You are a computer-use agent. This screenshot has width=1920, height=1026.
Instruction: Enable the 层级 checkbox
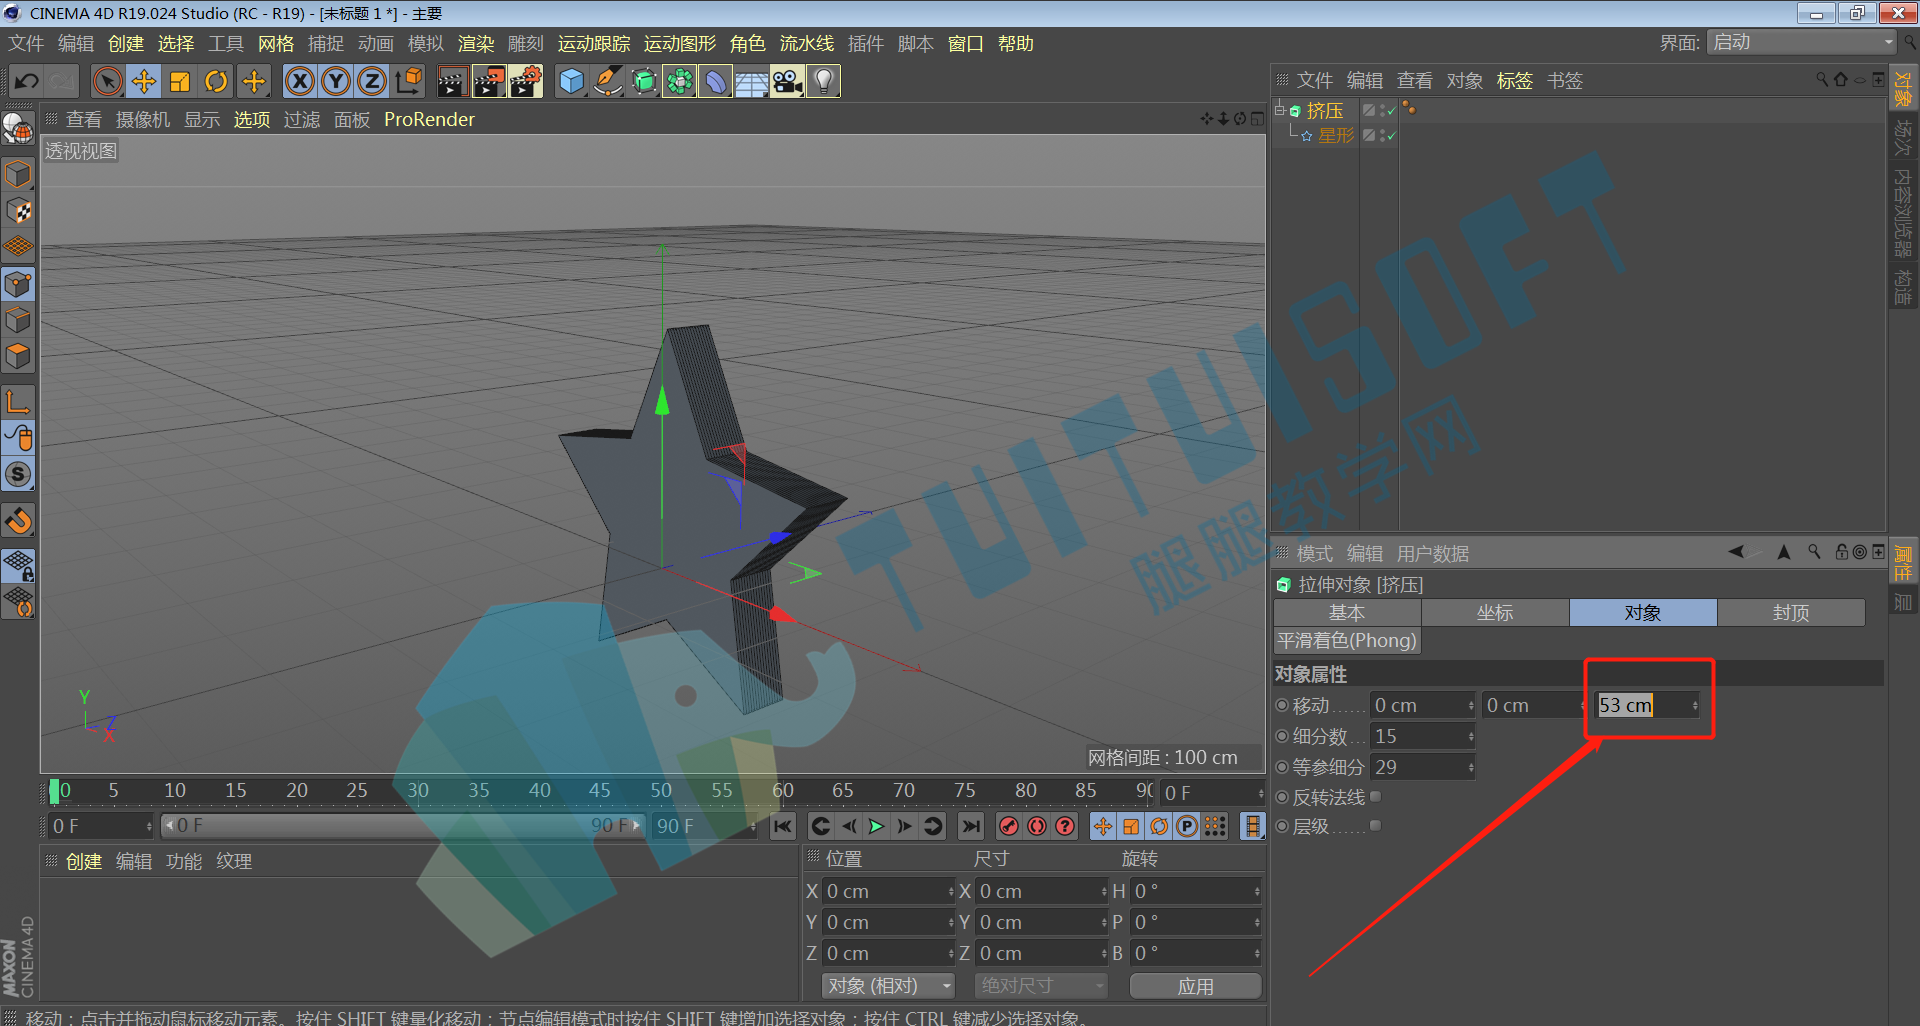click(x=1376, y=825)
